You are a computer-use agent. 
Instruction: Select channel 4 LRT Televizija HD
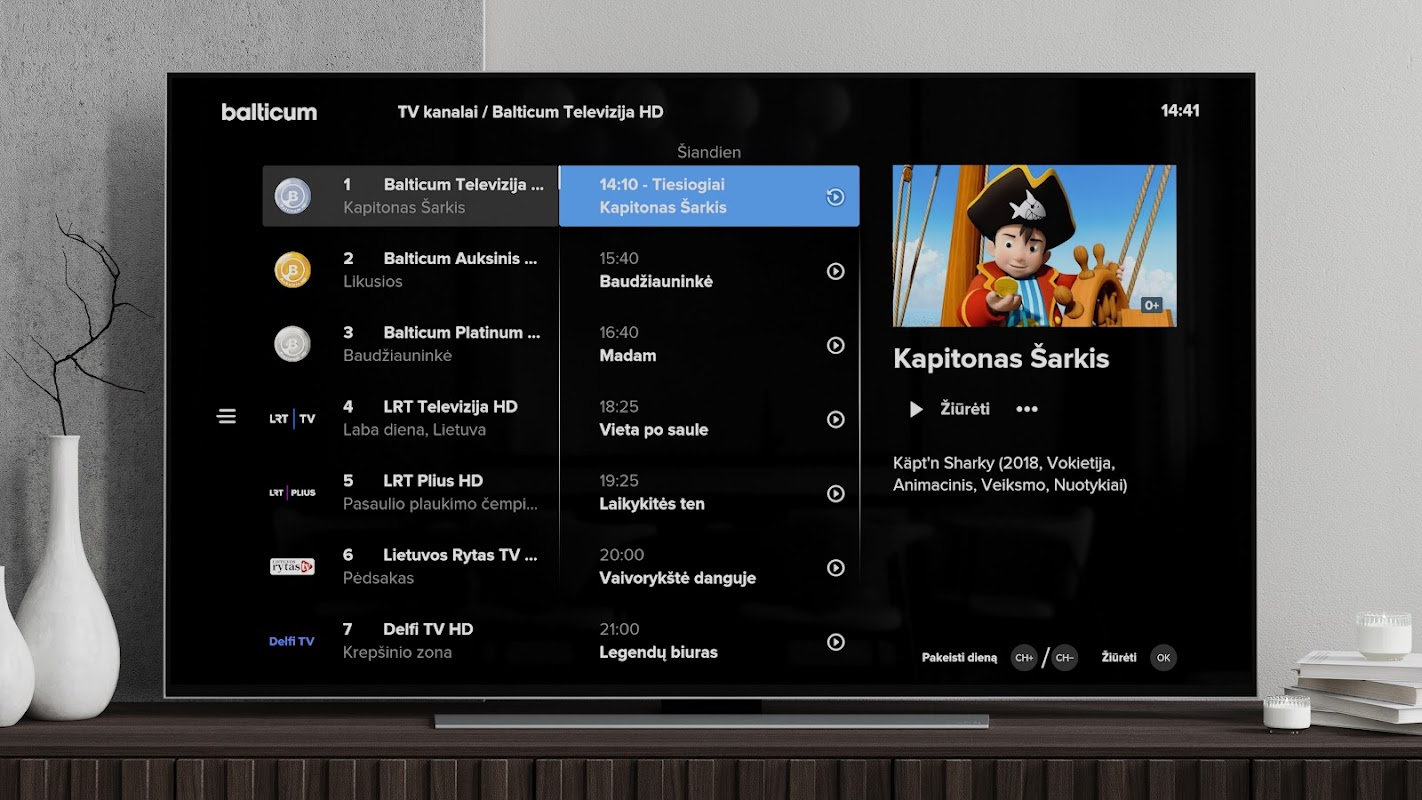tap(410, 418)
